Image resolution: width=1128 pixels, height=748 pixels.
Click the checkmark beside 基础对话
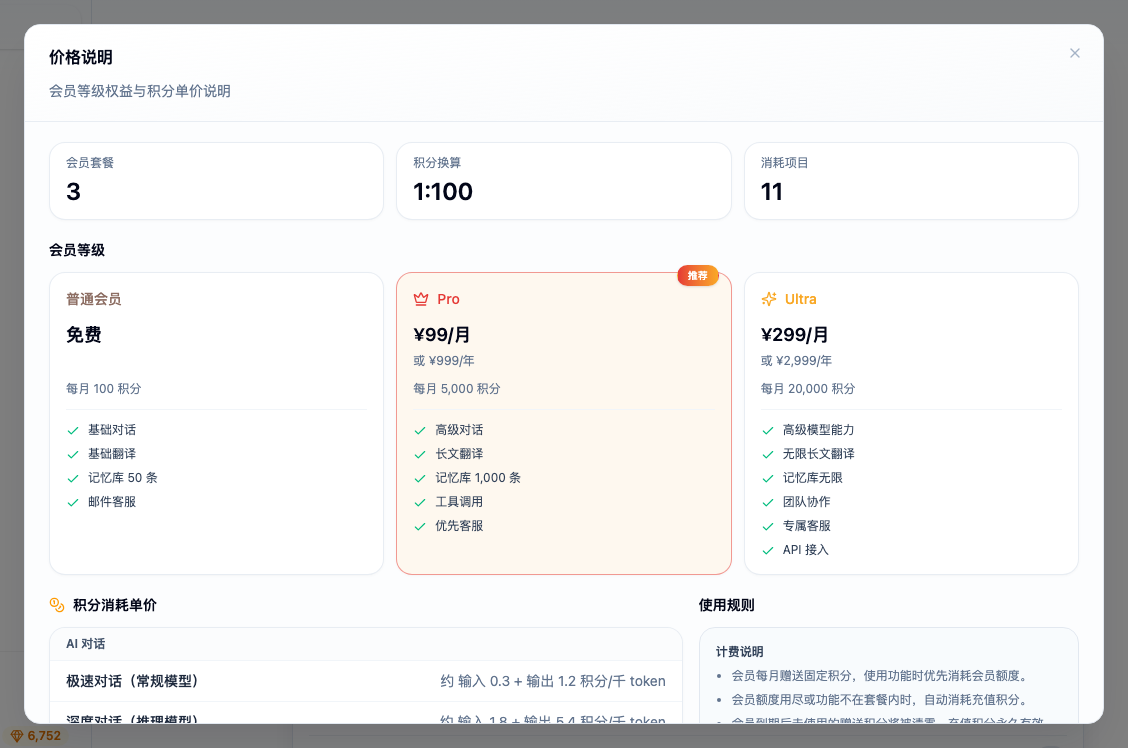tap(73, 430)
